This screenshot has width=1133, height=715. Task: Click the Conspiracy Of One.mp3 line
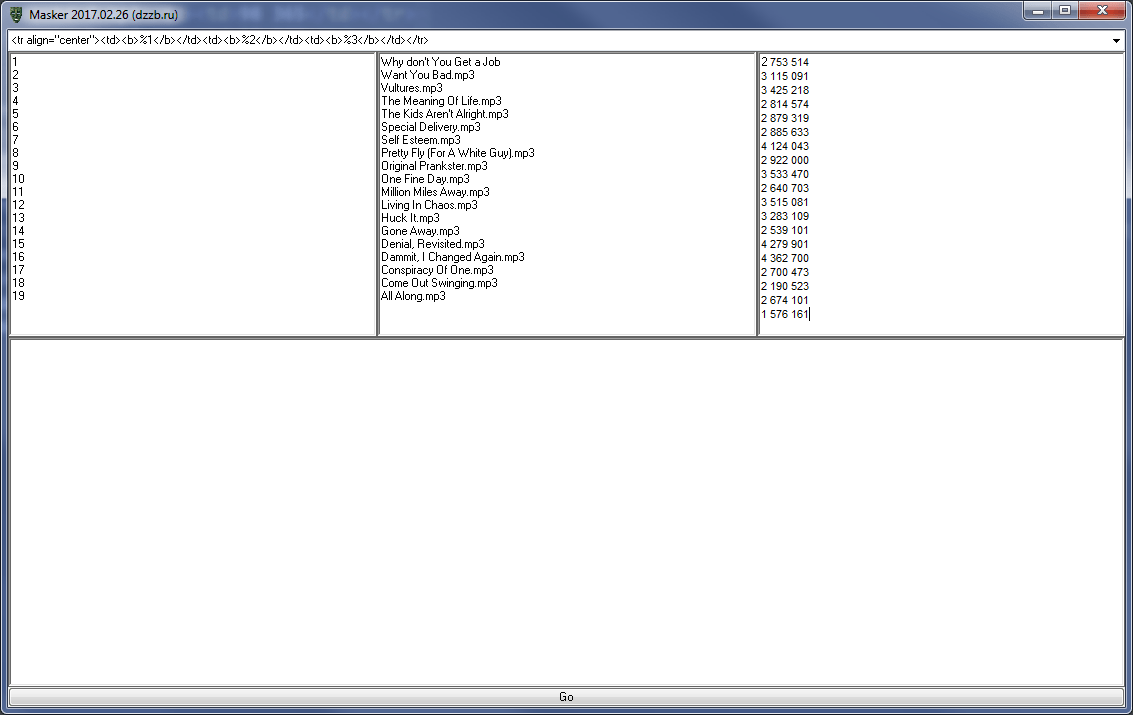(x=437, y=270)
